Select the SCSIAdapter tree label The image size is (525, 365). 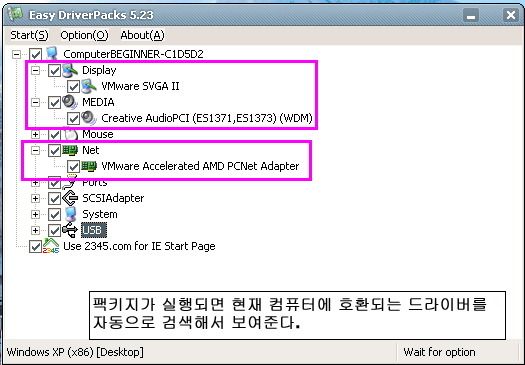[113, 198]
